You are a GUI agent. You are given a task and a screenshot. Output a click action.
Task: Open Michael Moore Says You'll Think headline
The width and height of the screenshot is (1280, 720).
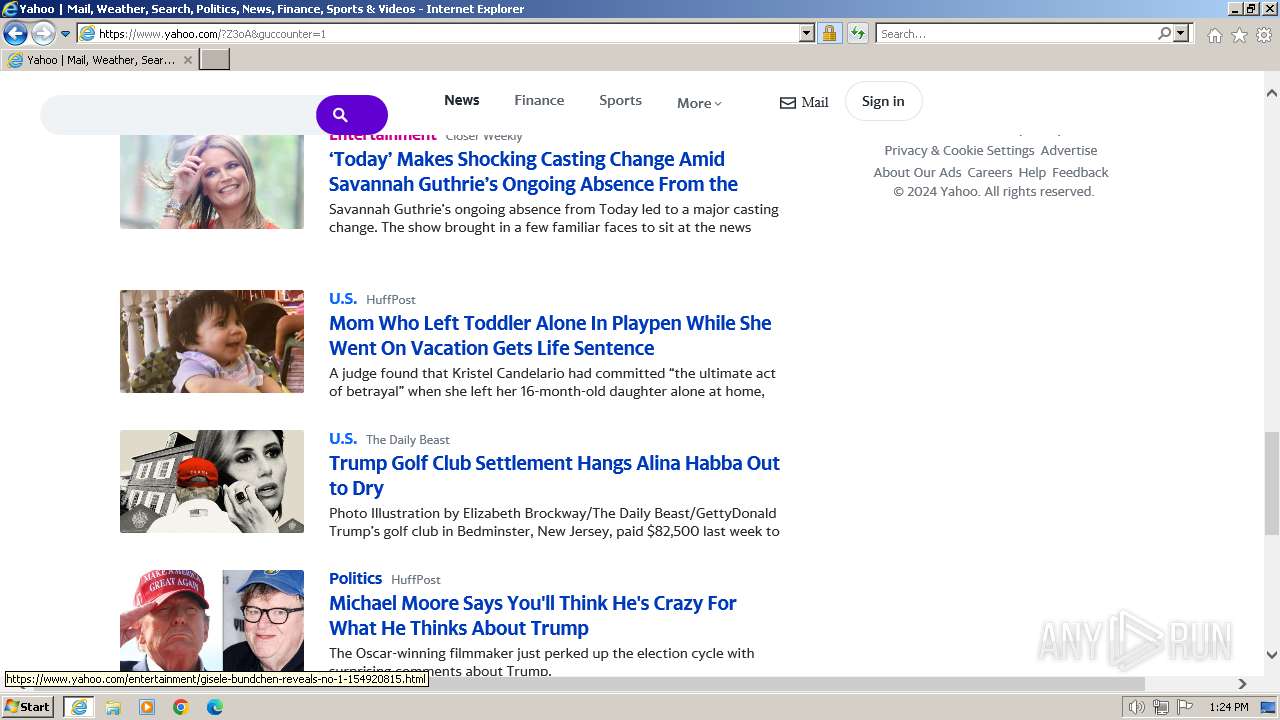pyautogui.click(x=532, y=615)
